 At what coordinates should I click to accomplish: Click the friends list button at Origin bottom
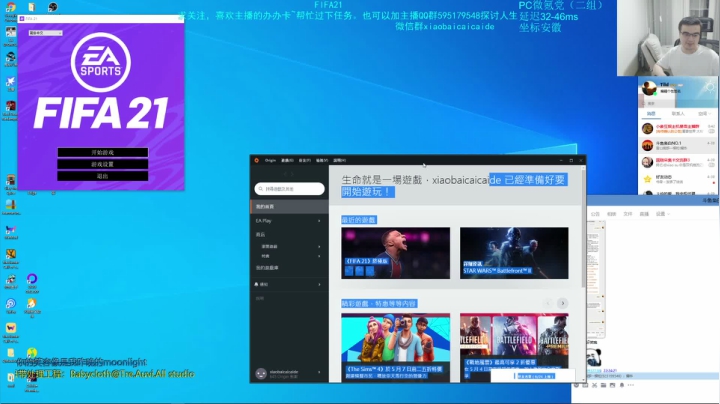(x=535, y=376)
